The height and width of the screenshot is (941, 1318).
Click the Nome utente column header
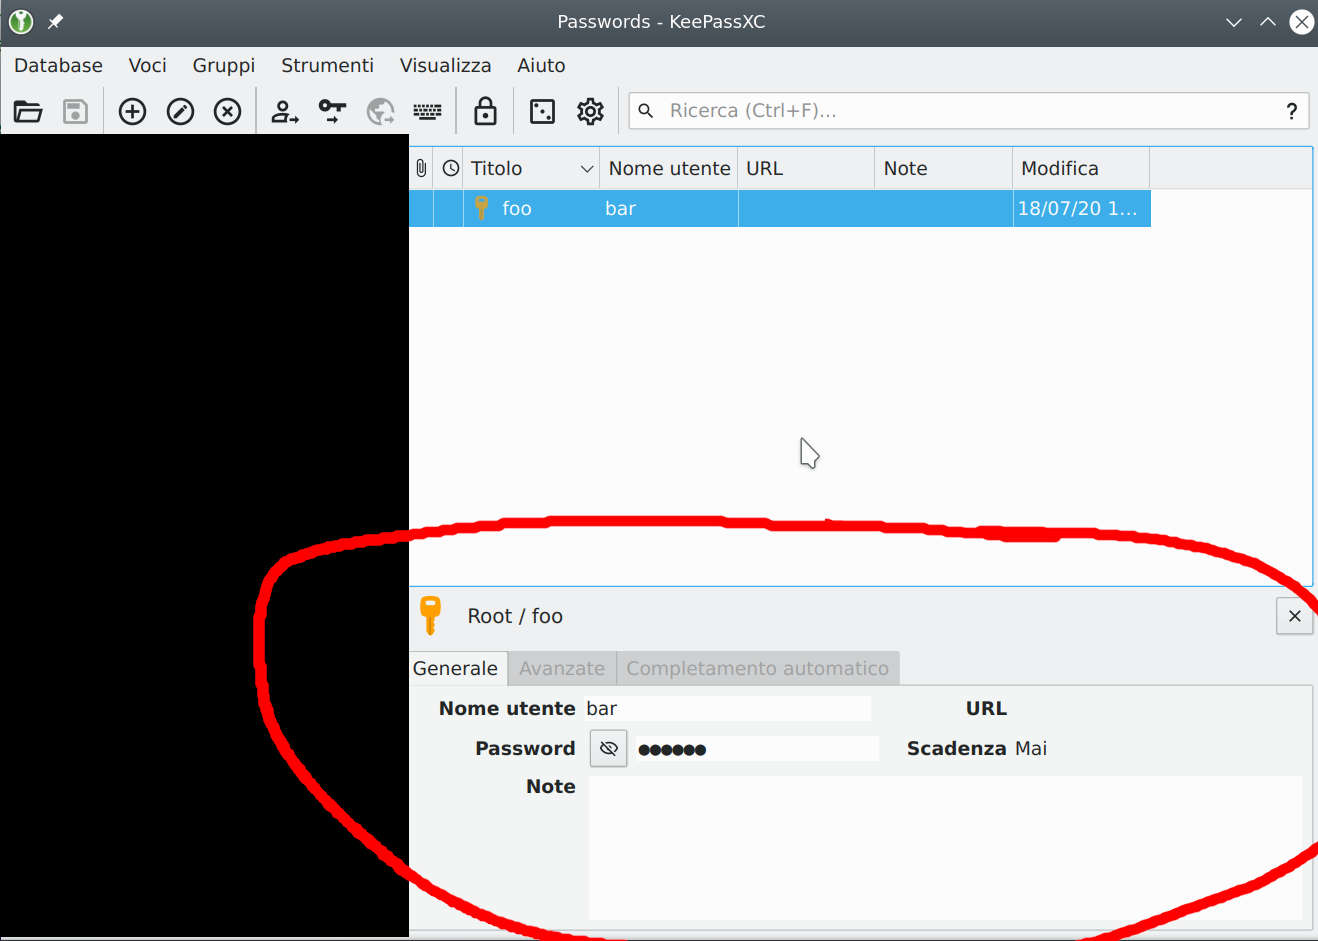pos(669,168)
